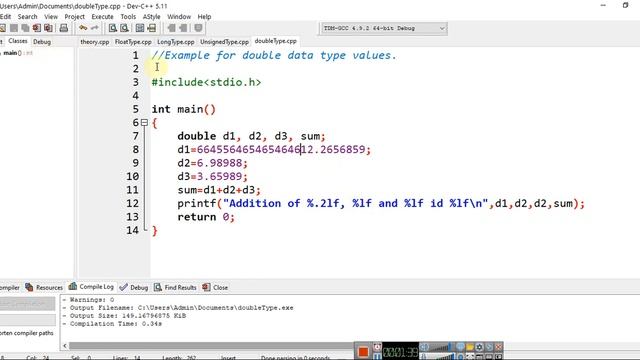Click the Find toolbar icon

[113, 28]
